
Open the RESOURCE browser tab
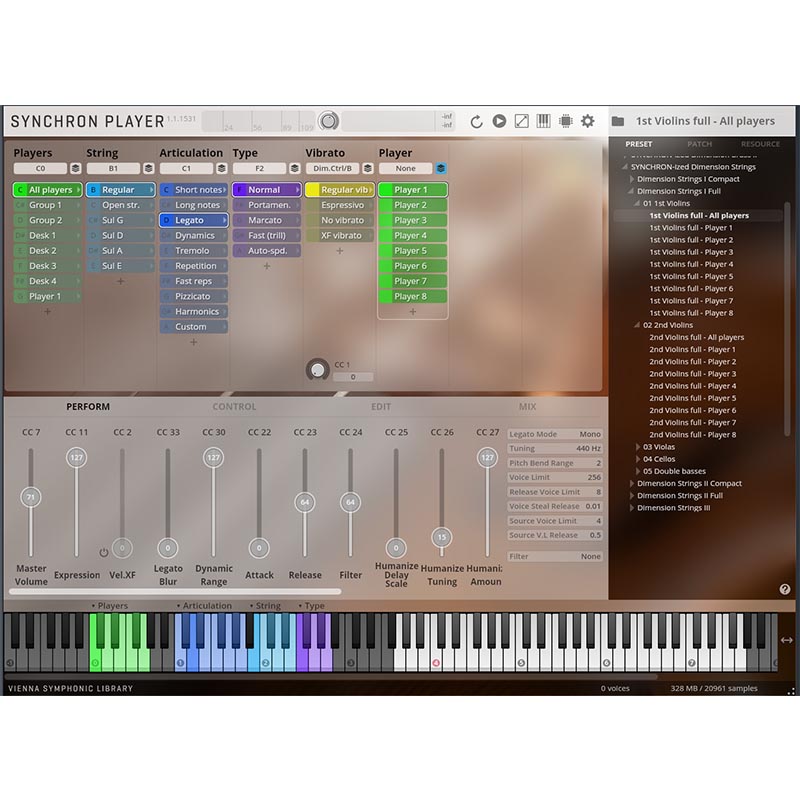pos(760,144)
